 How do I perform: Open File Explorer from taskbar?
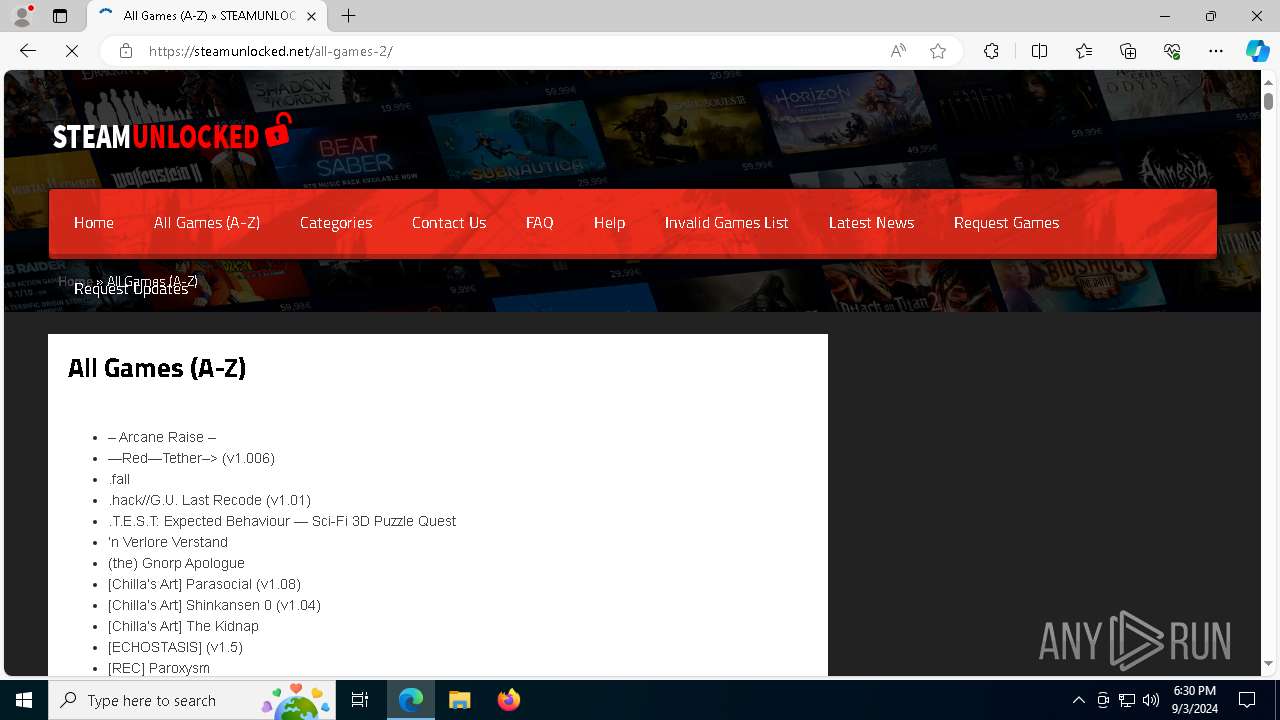(x=460, y=700)
